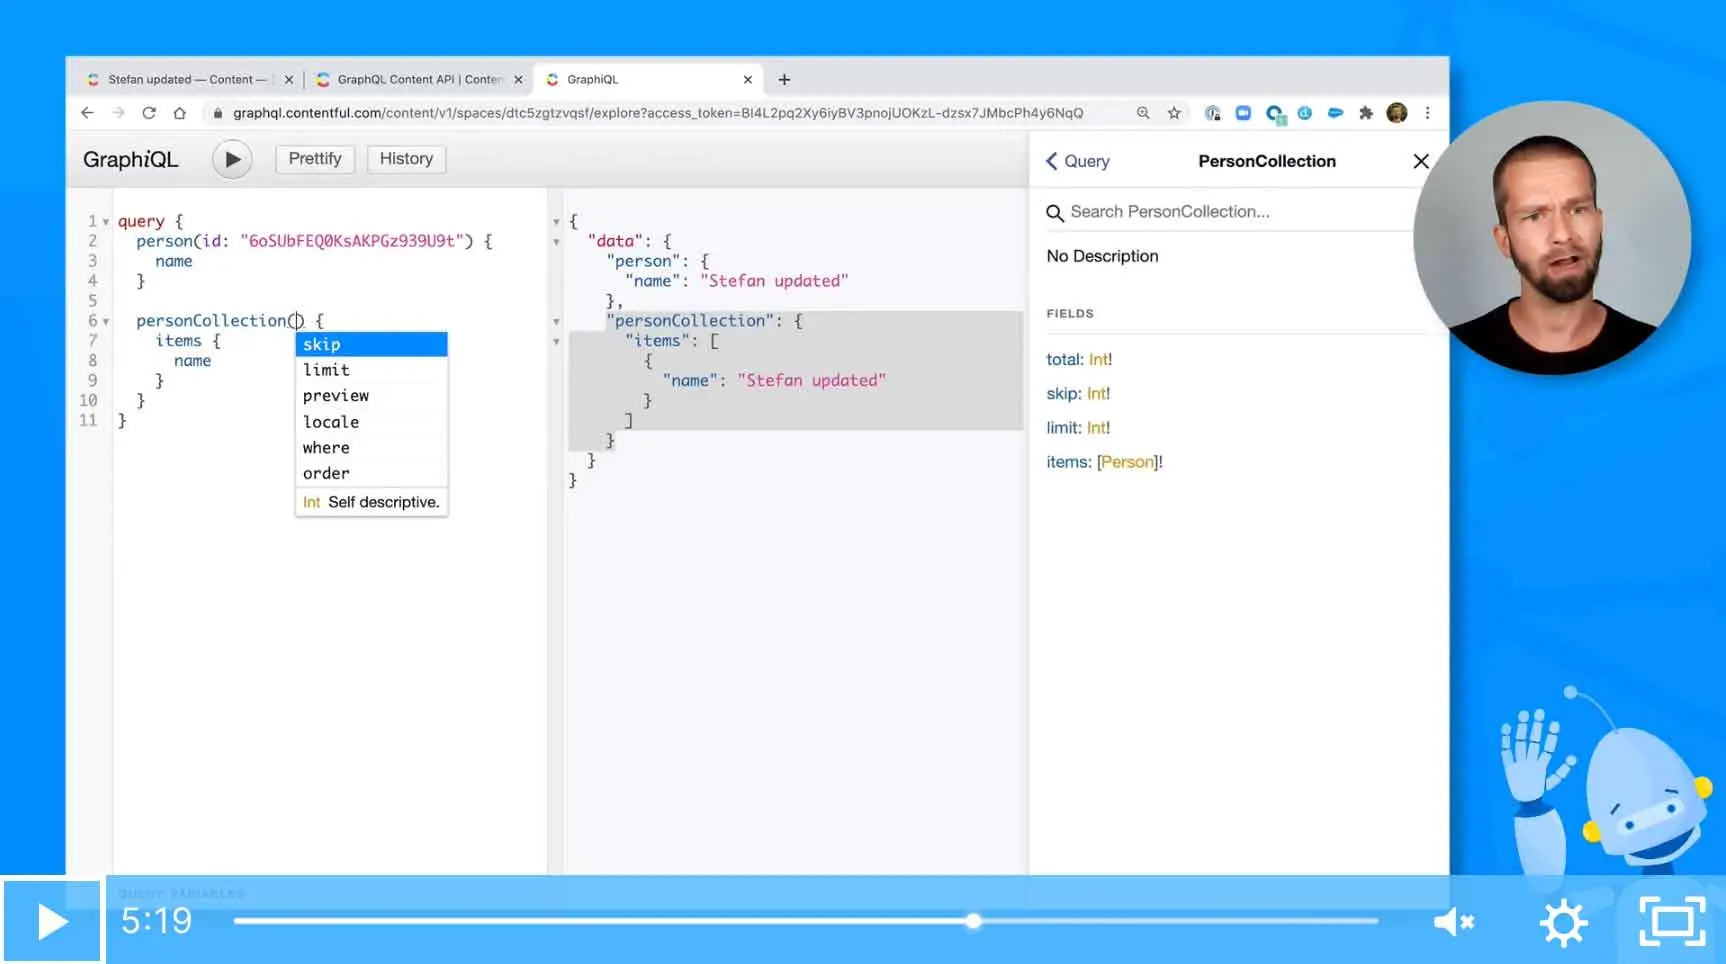
Task: Select 'skip' in autocomplete list
Action: pyautogui.click(x=371, y=344)
